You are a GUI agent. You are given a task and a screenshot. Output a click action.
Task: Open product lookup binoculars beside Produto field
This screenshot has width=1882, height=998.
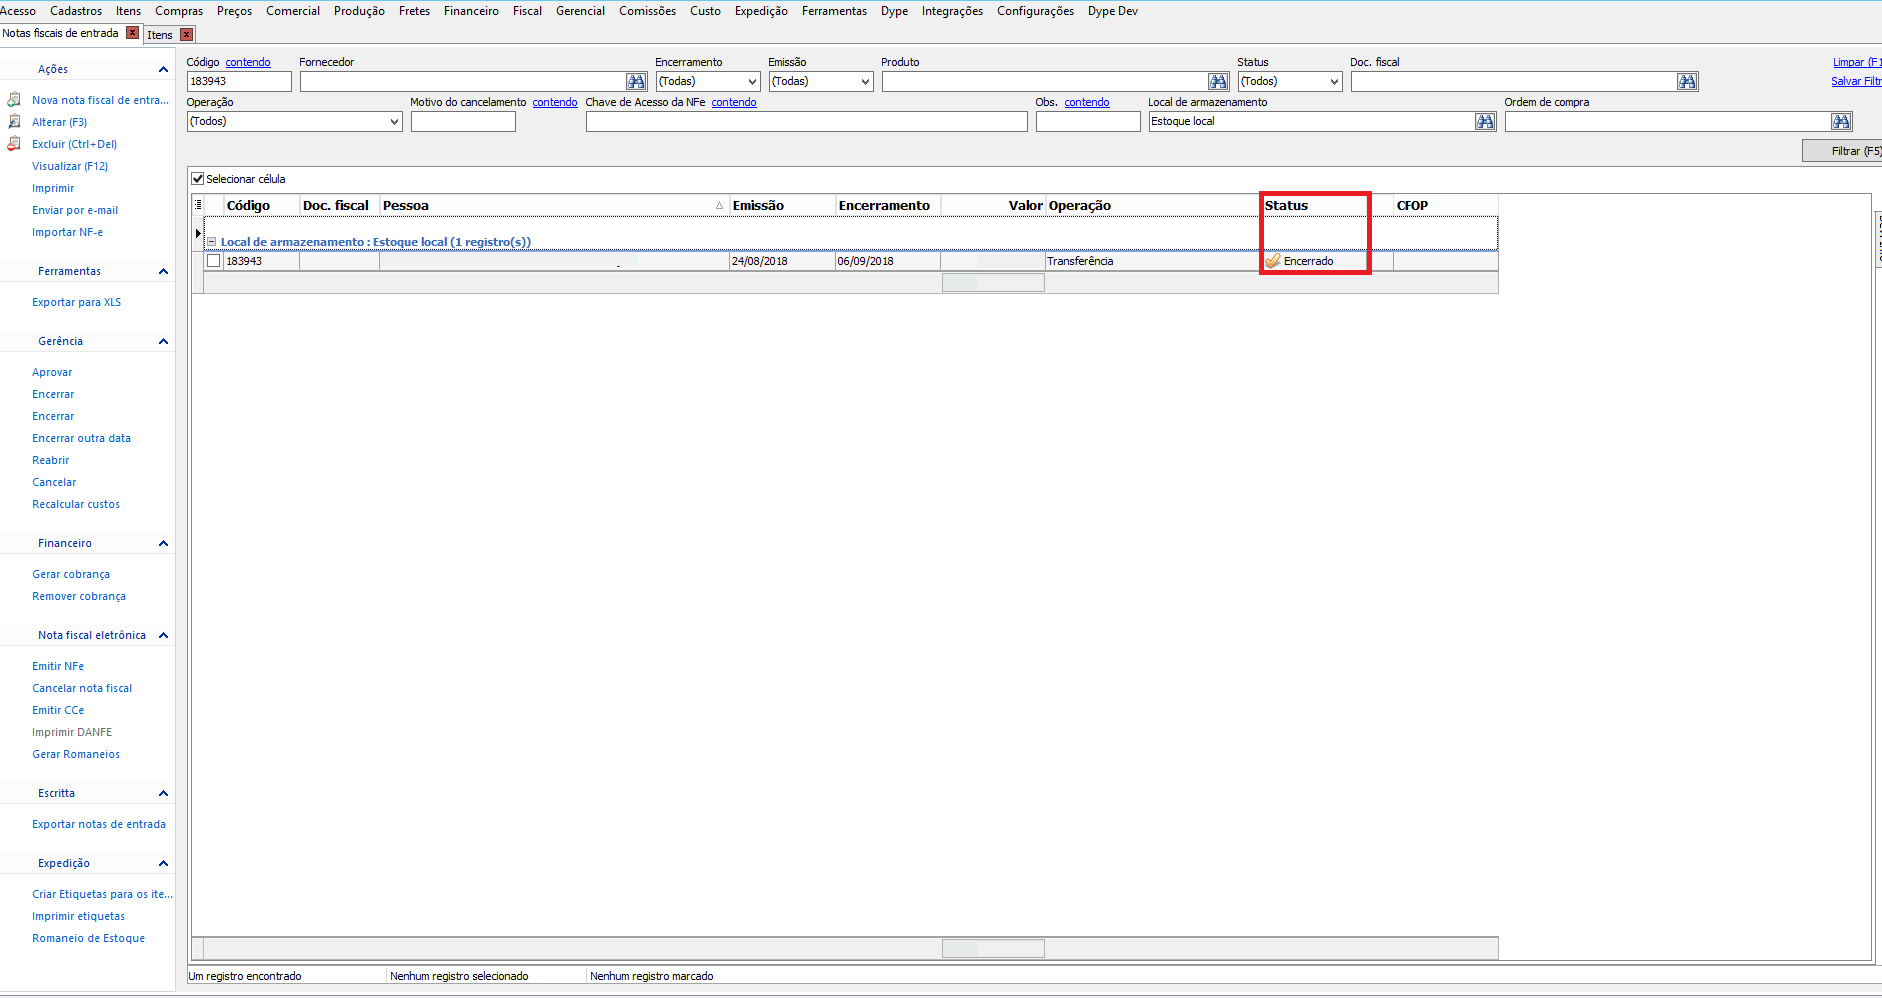point(1218,81)
